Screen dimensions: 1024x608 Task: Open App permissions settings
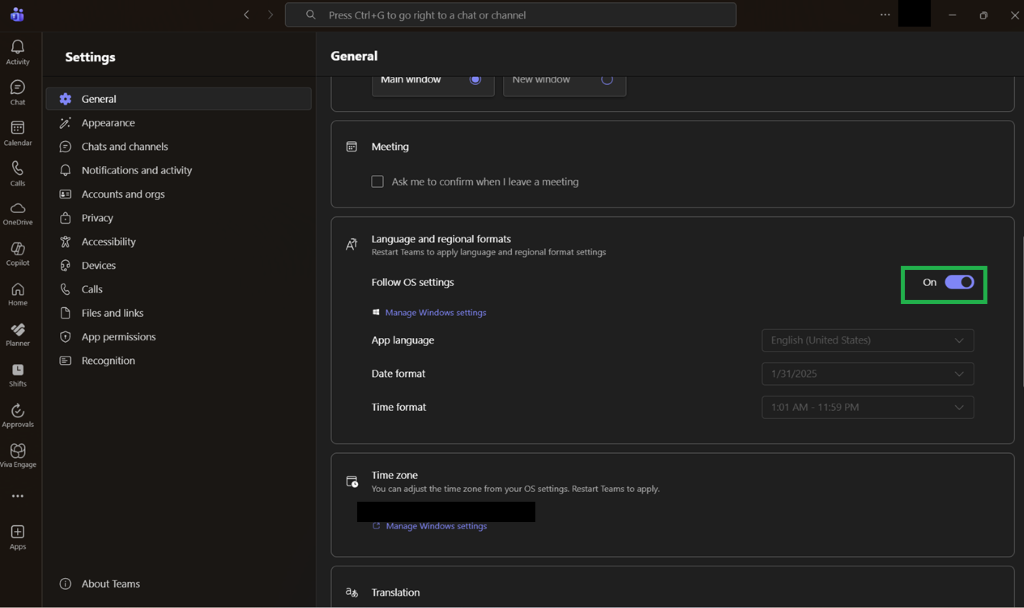click(x=178, y=336)
